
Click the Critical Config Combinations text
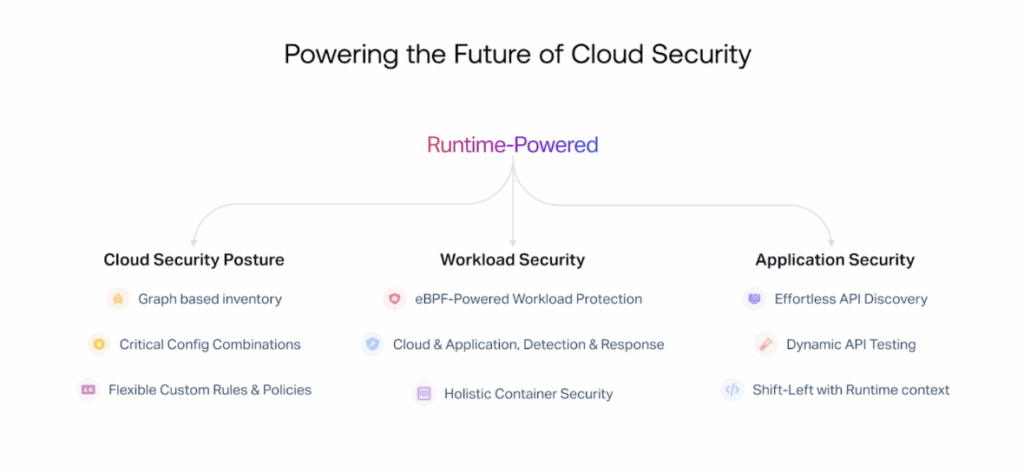(210, 344)
